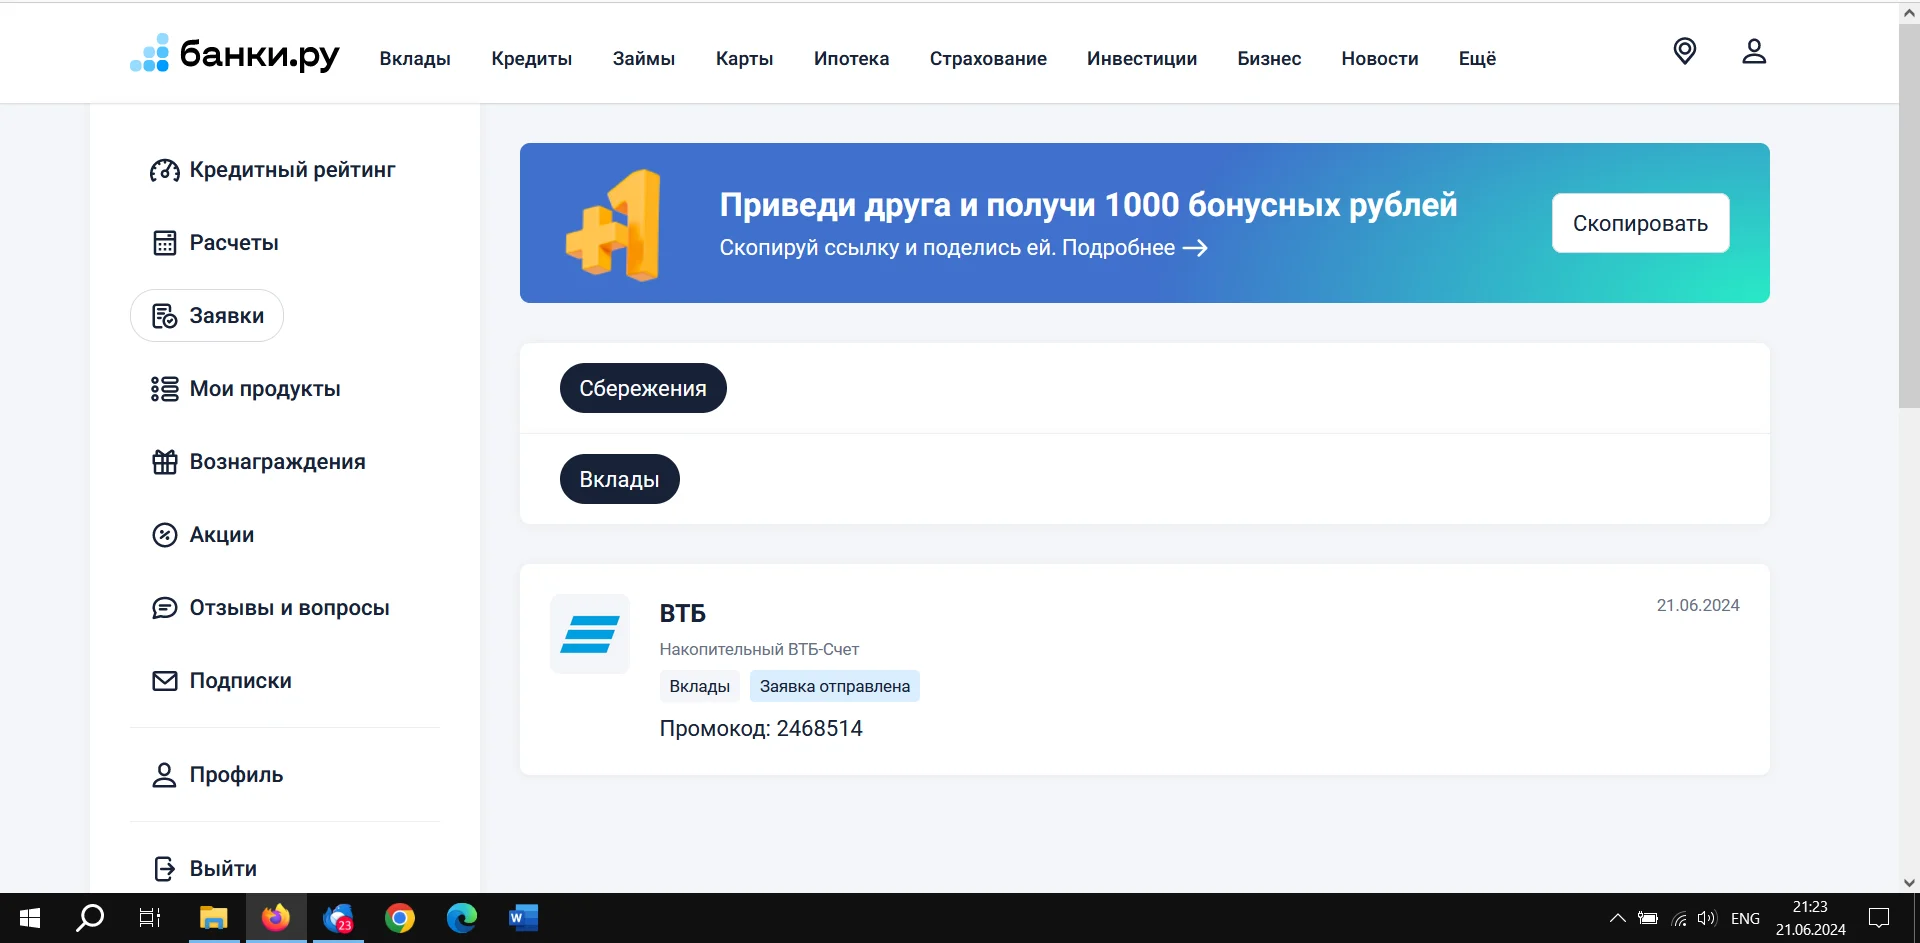Select the Сбережения filter chip
This screenshot has width=1920, height=943.
coord(642,388)
